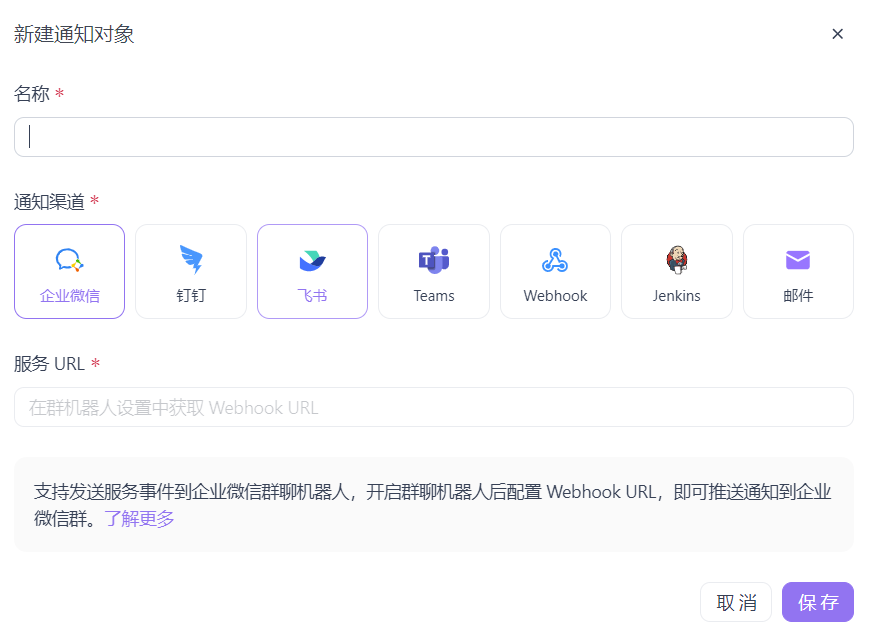This screenshot has width=876, height=636.
Task: Click the 取消 cancel button
Action: pyautogui.click(x=736, y=602)
